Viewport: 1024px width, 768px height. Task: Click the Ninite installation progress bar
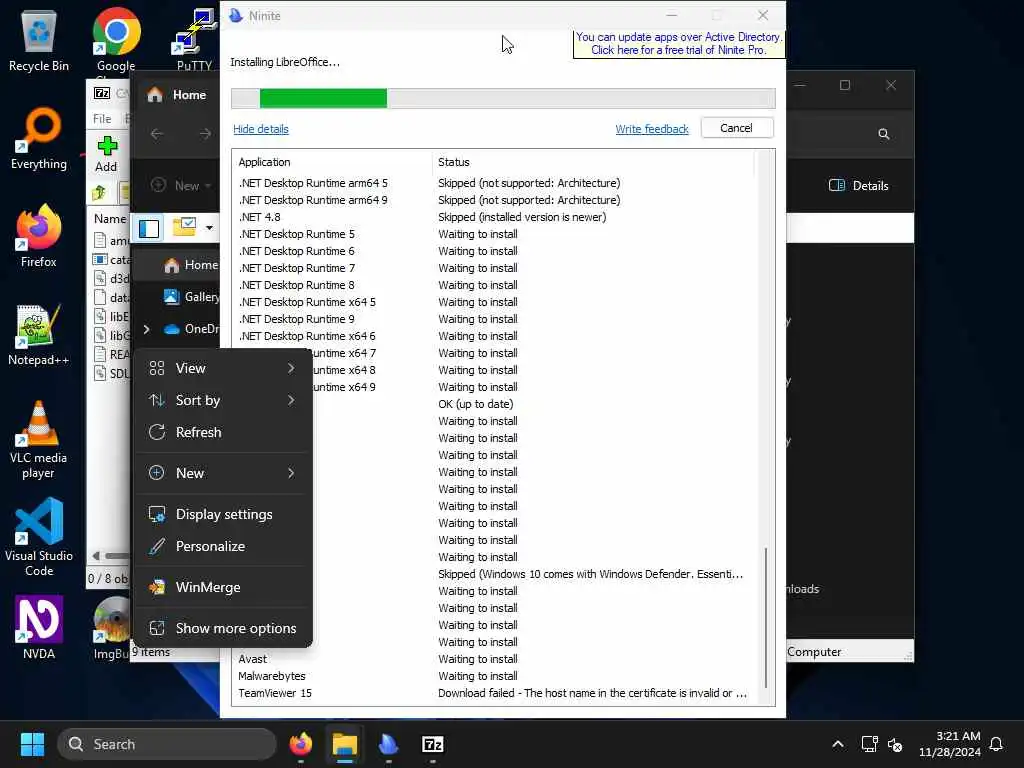(503, 98)
